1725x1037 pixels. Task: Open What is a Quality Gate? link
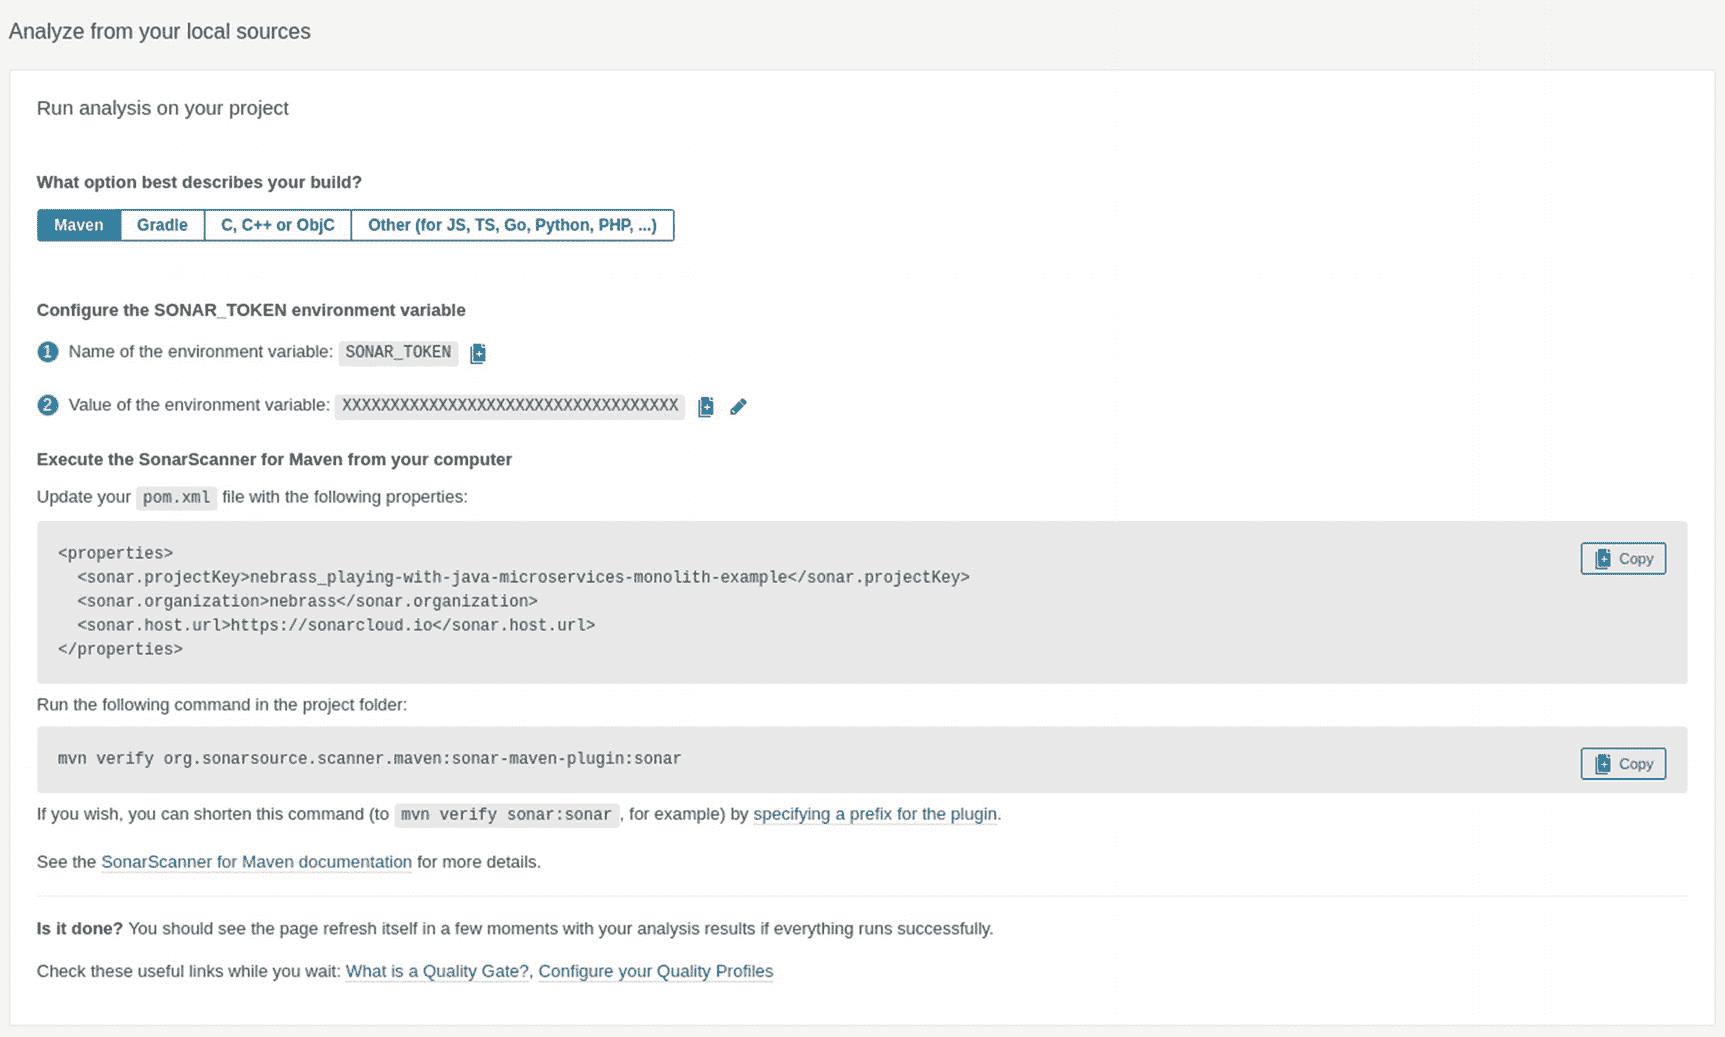(x=437, y=971)
